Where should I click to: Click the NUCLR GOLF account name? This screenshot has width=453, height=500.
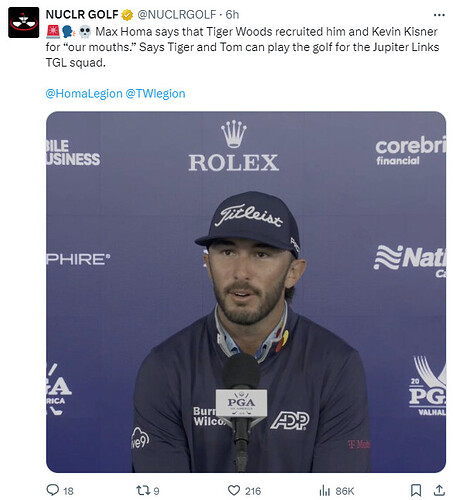click(x=82, y=15)
